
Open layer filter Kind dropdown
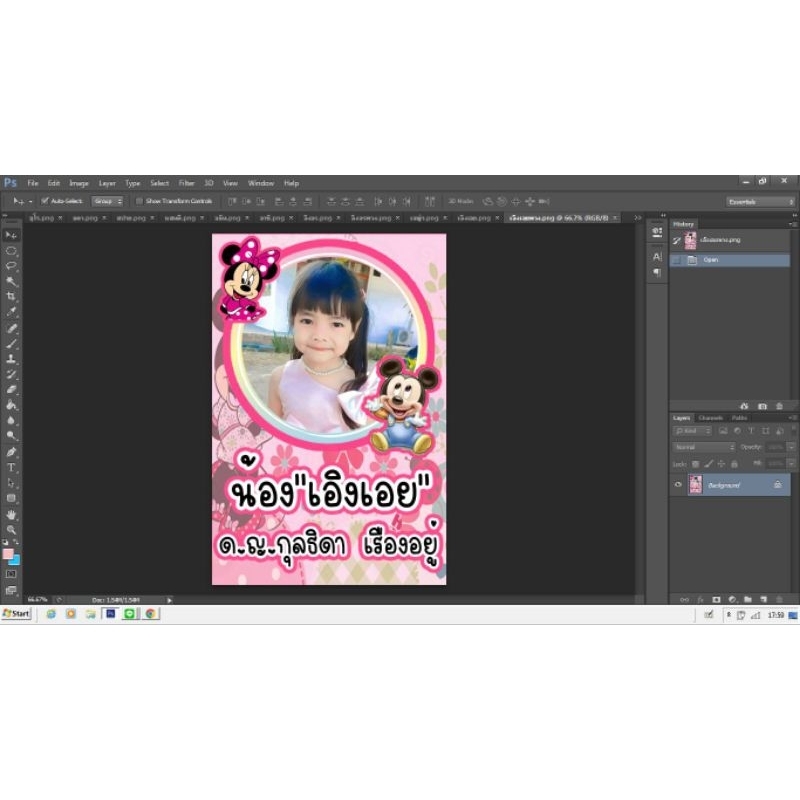[x=692, y=431]
